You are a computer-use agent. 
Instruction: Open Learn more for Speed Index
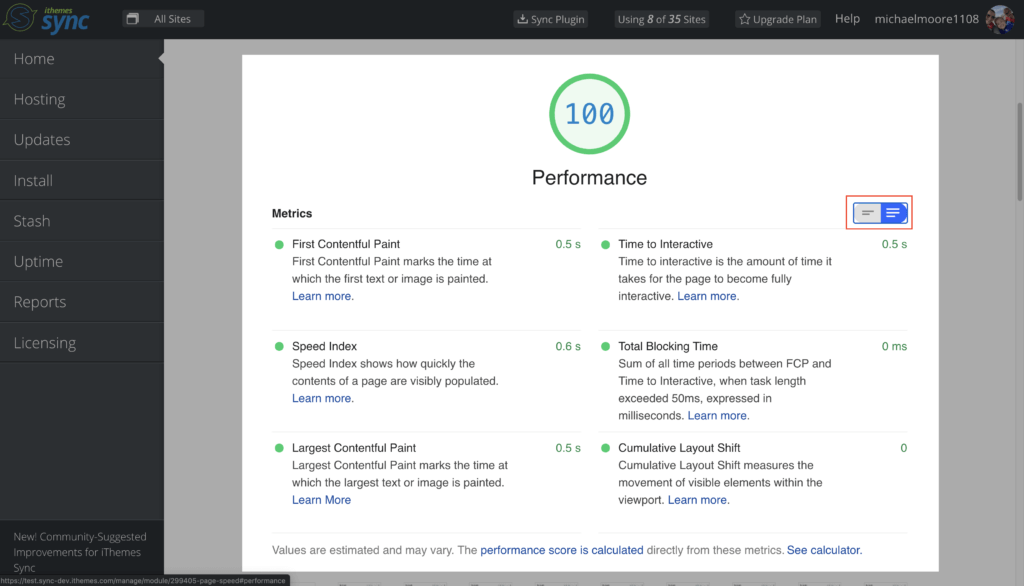click(x=323, y=398)
